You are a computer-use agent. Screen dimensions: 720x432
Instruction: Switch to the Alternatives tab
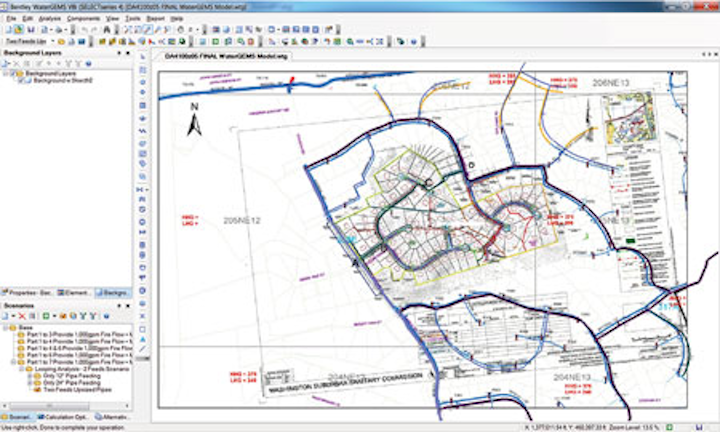[112, 417]
